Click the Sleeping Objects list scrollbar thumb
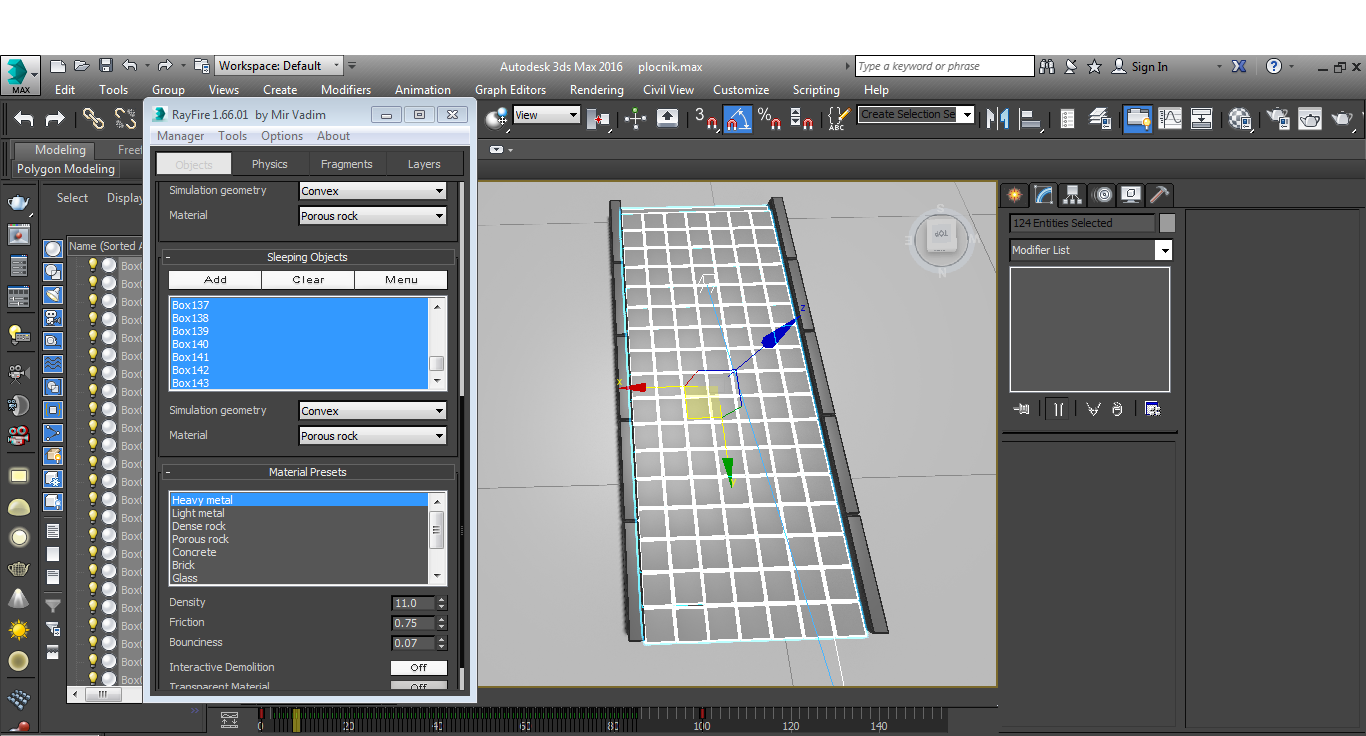1366x736 pixels. pyautogui.click(x=437, y=363)
